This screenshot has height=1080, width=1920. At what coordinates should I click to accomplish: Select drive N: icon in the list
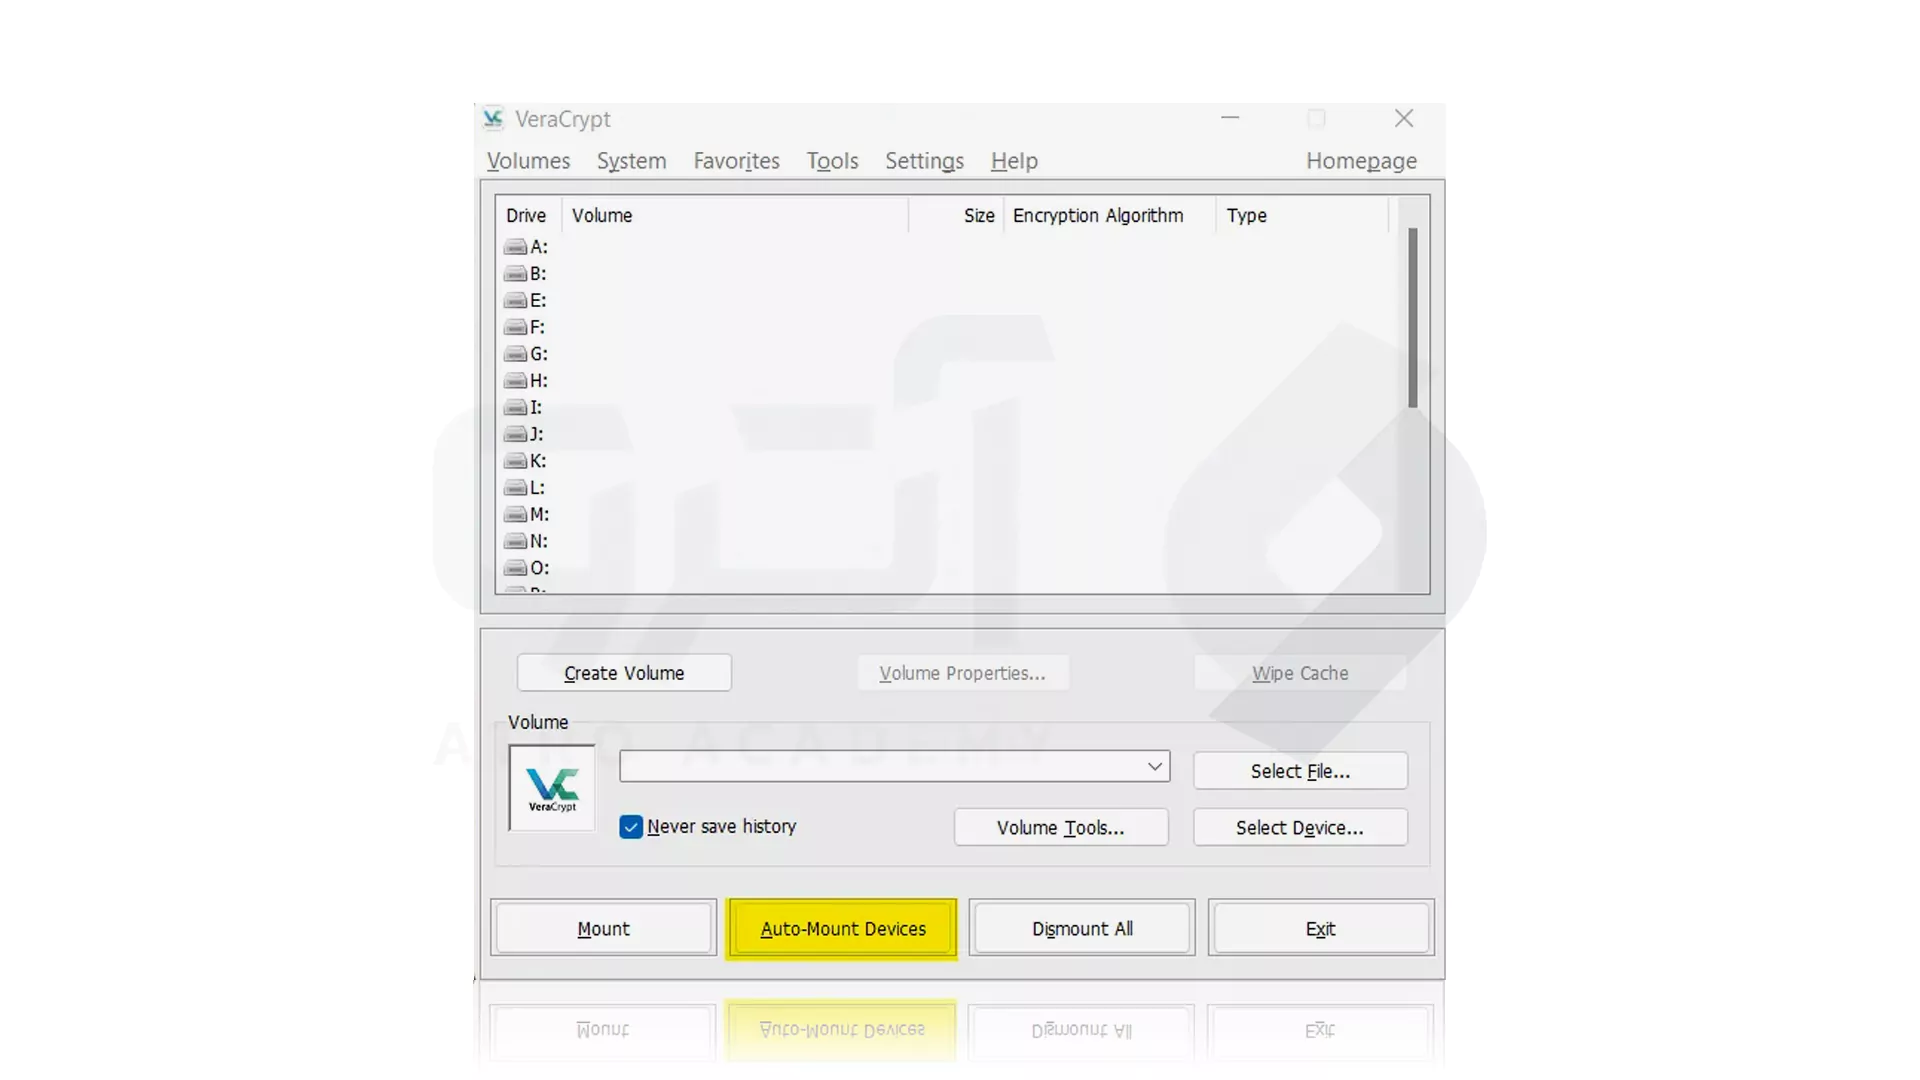(515, 541)
